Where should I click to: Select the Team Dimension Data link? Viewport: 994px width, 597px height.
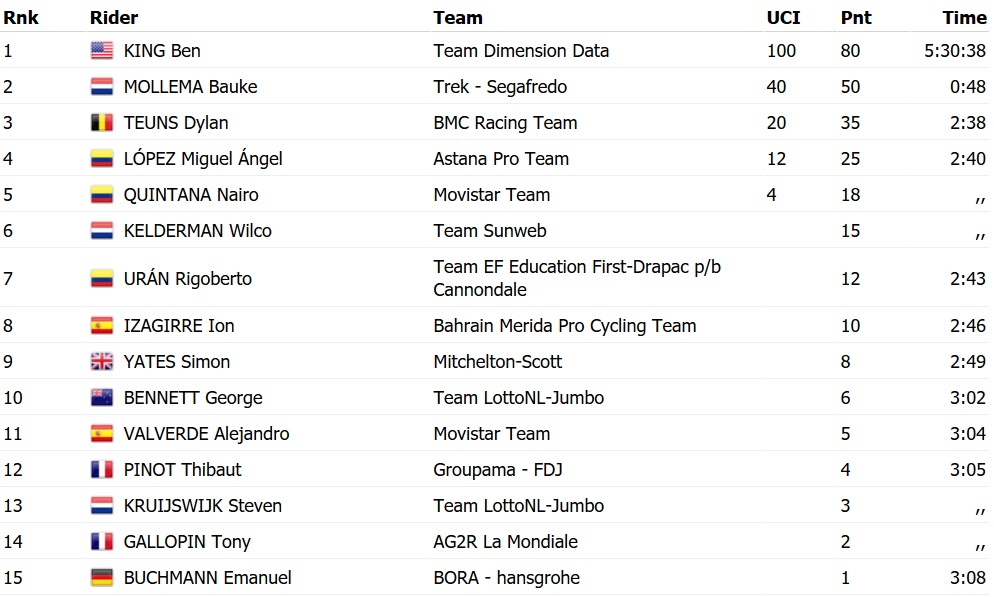click(x=521, y=51)
